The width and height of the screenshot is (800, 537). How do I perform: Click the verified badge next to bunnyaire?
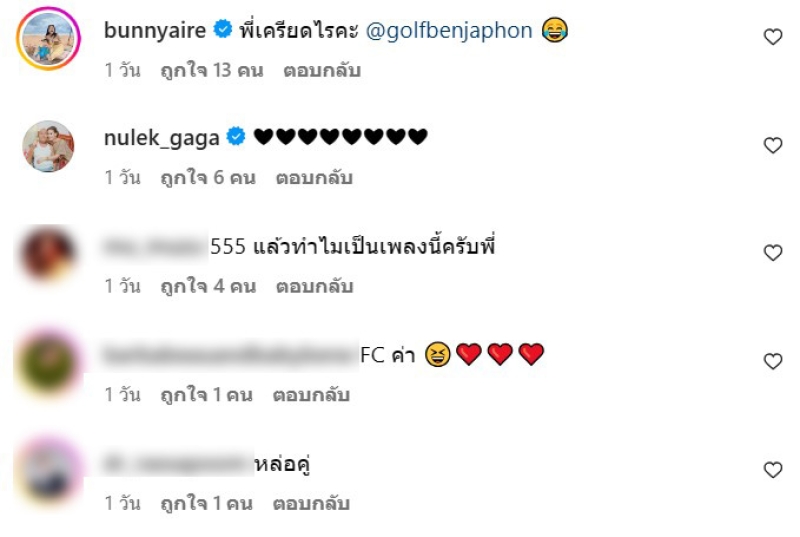coord(222,29)
